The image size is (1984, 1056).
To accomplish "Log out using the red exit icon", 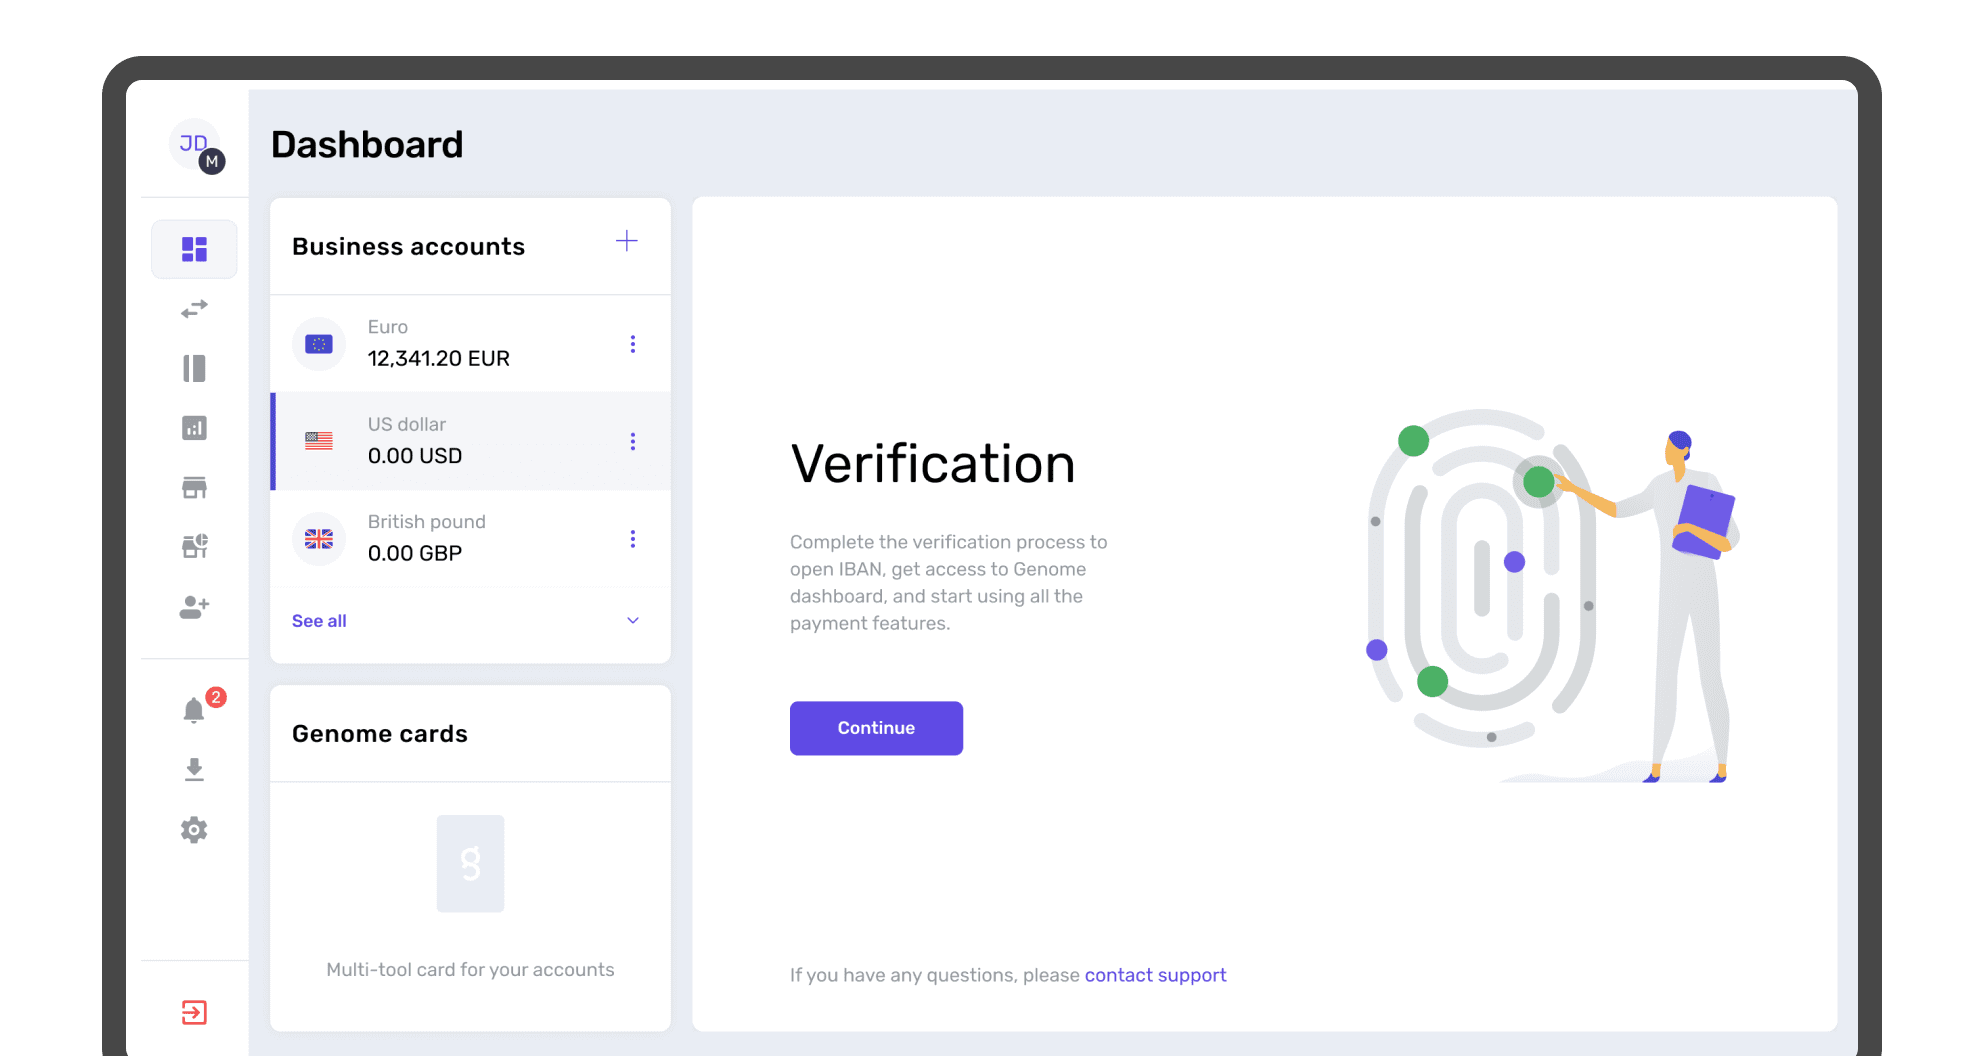I will click(194, 1013).
